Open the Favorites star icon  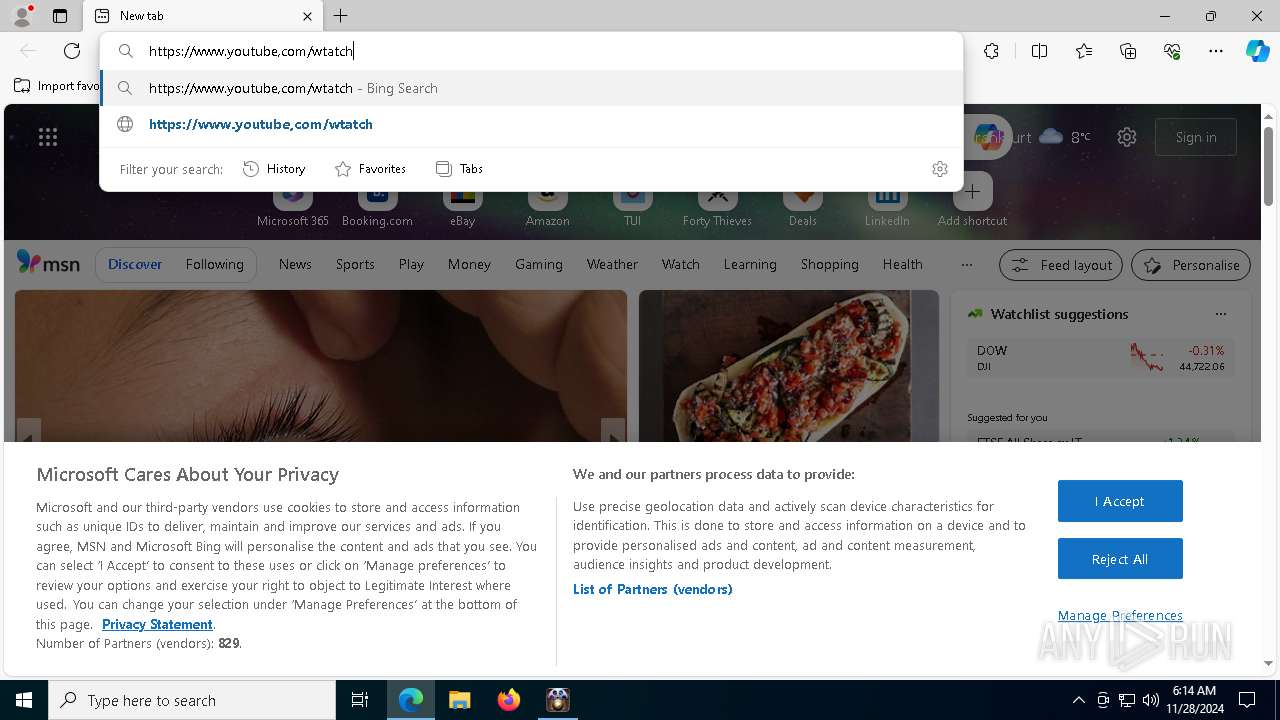pyautogui.click(x=1084, y=51)
